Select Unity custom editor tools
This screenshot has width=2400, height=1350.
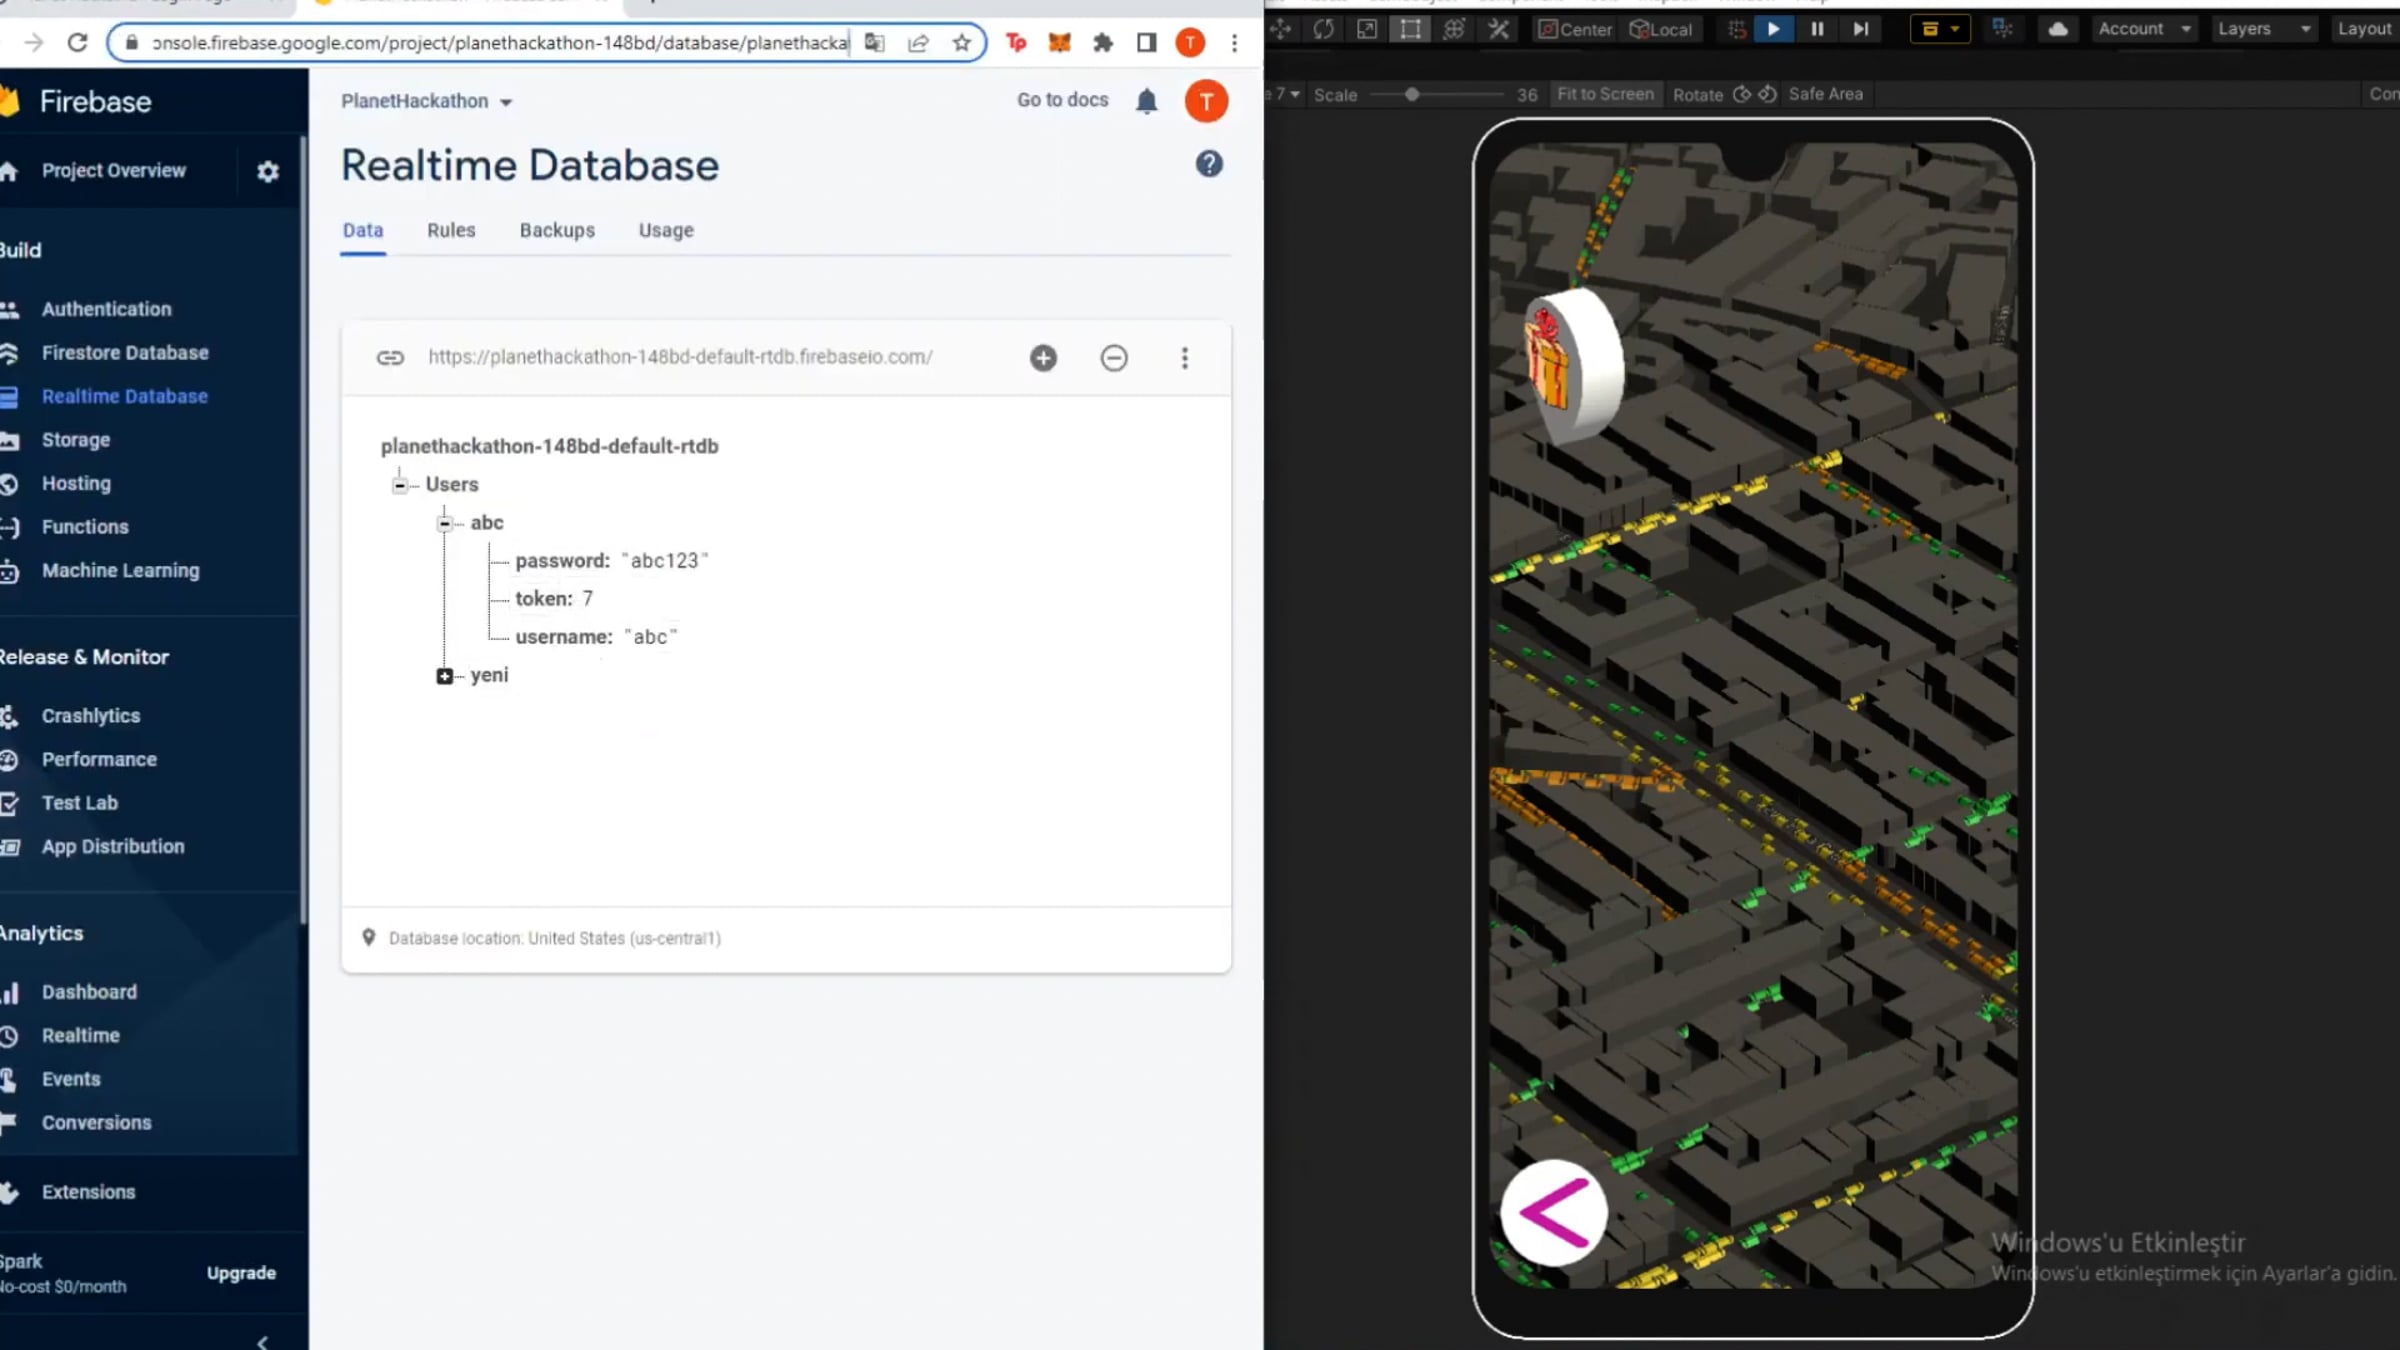(1498, 29)
